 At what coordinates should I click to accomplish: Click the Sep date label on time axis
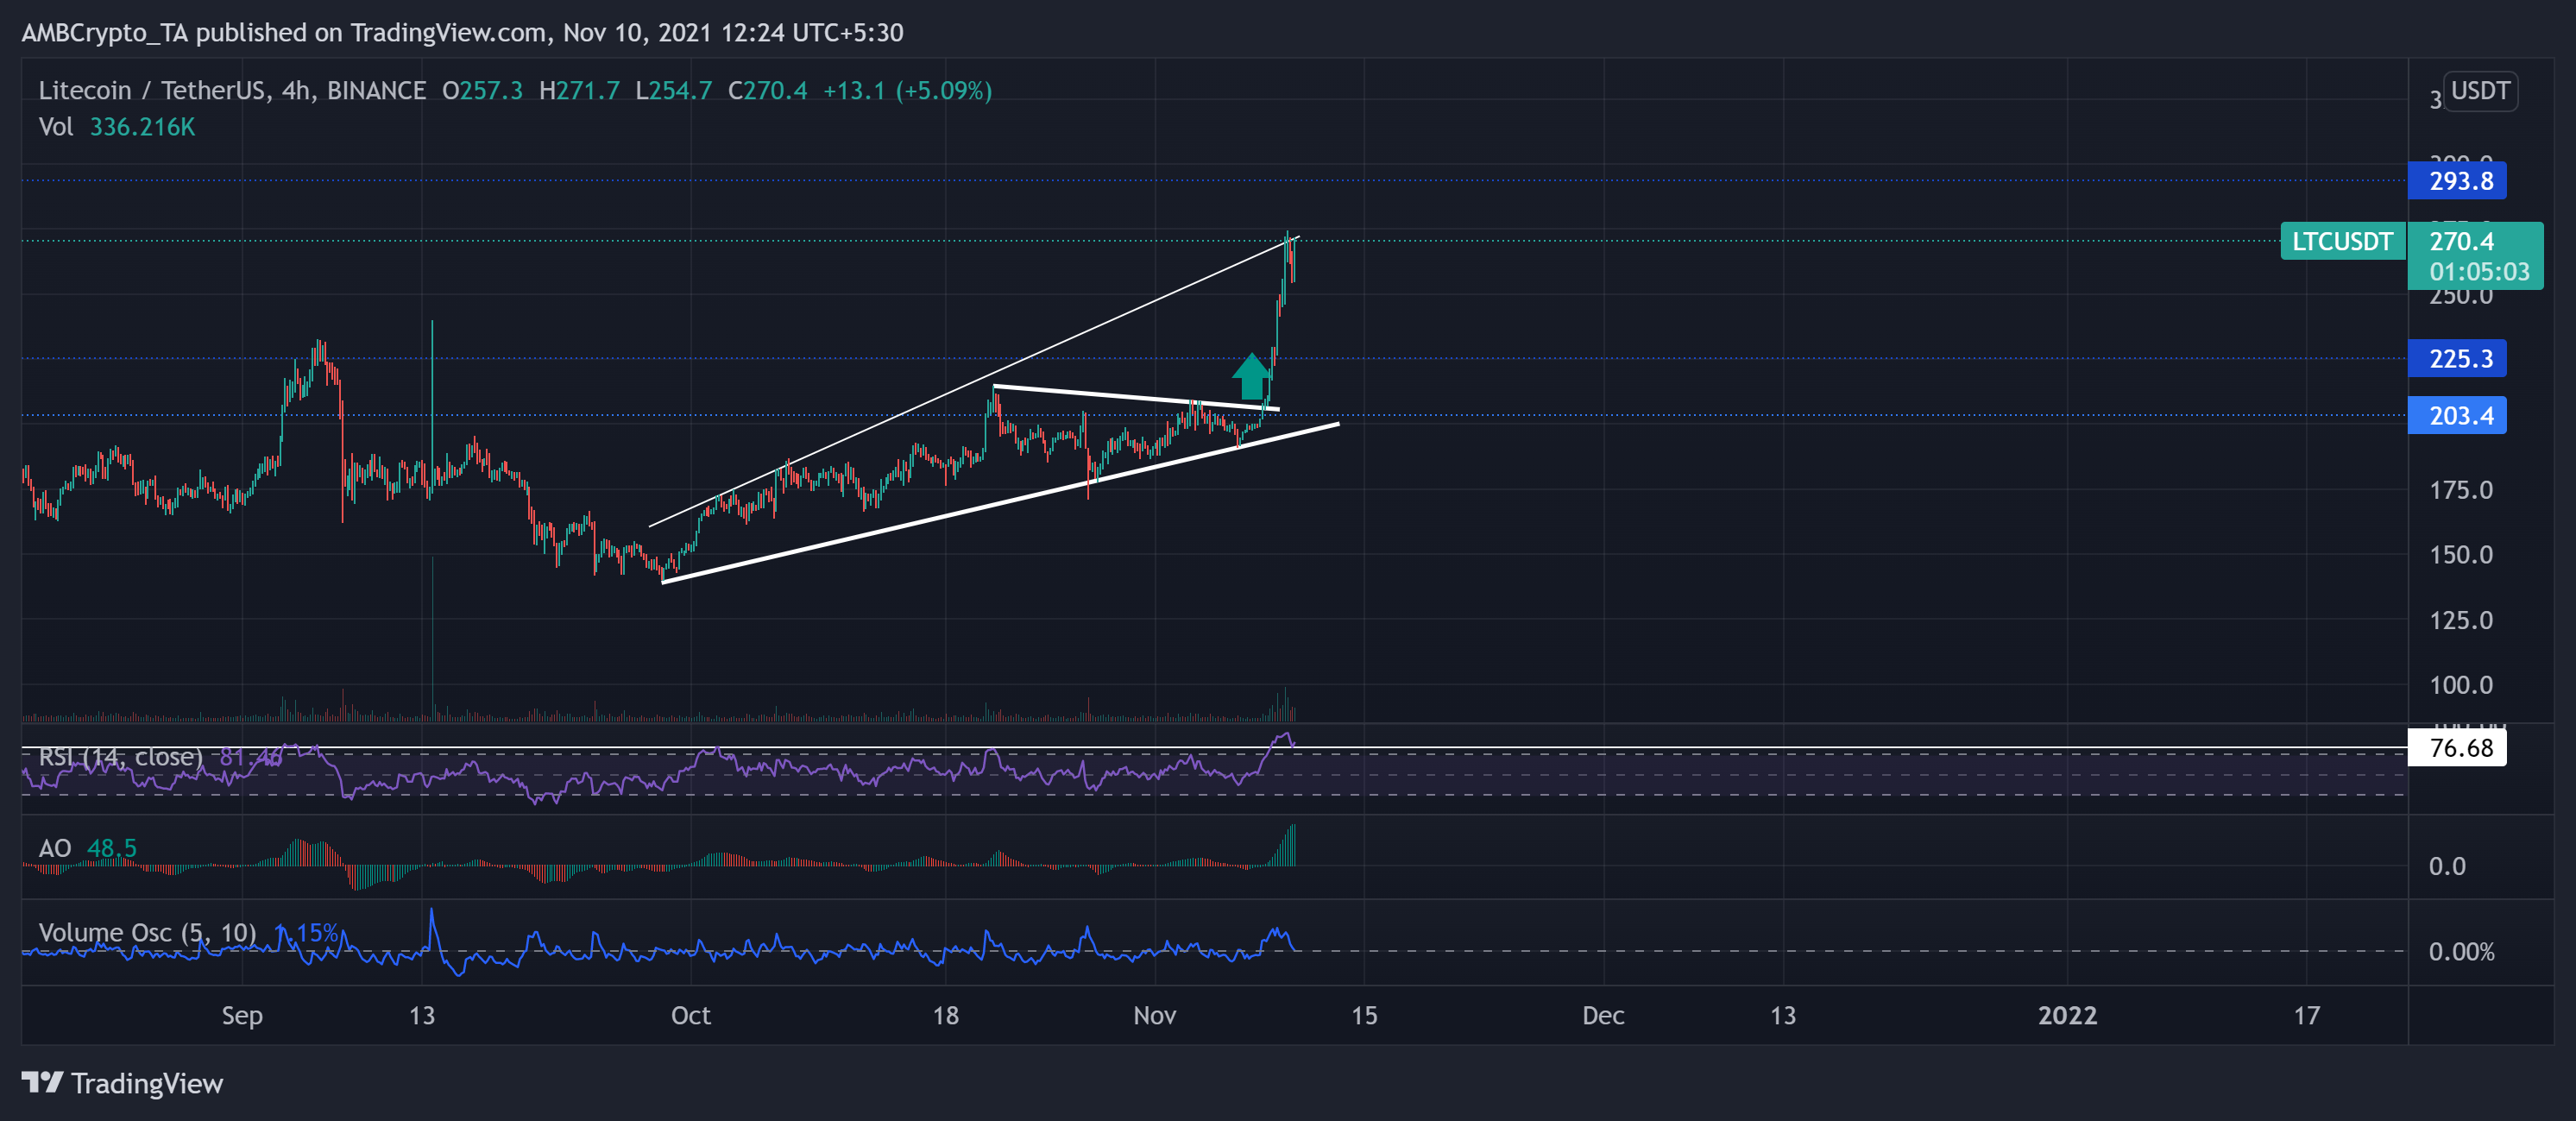tap(242, 1016)
